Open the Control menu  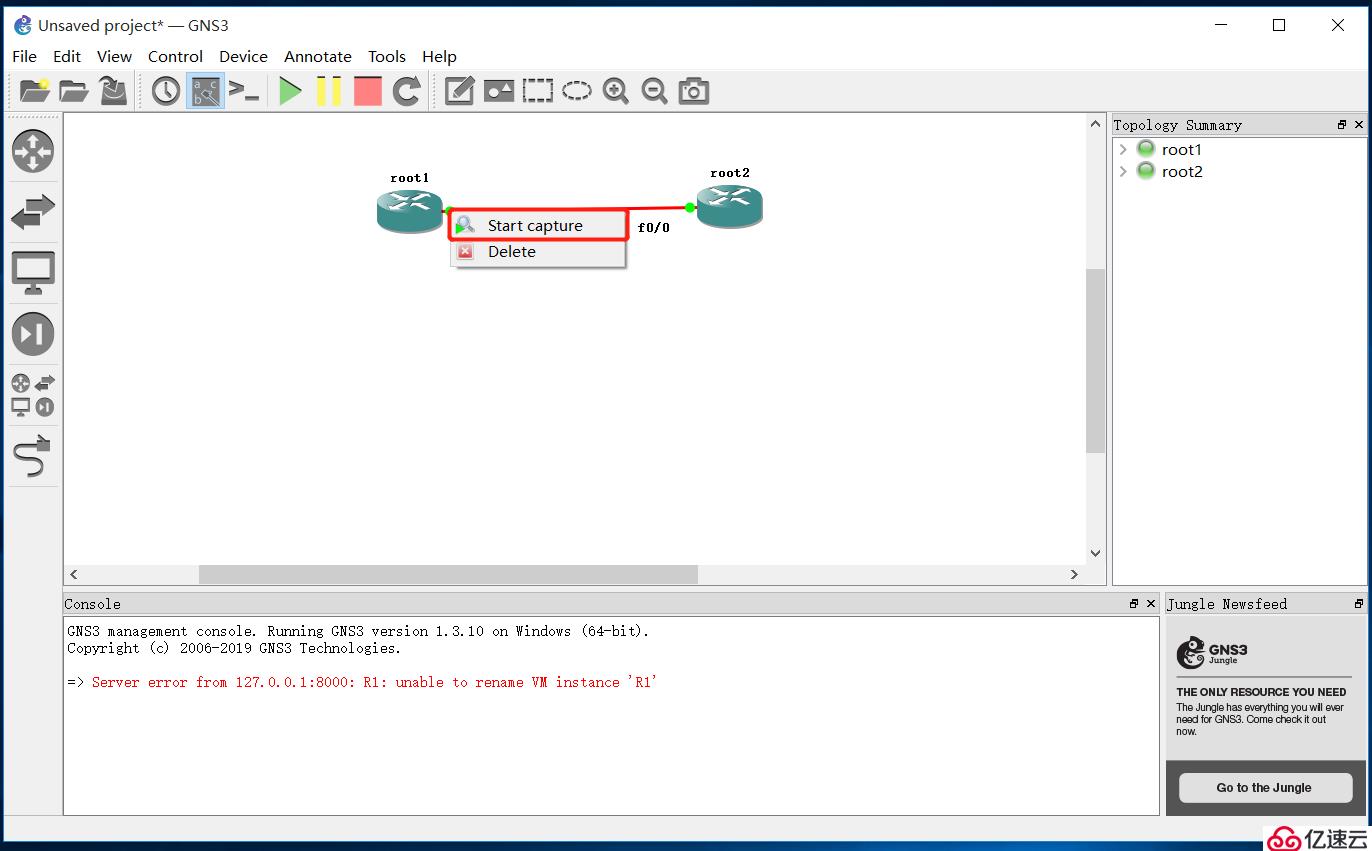click(175, 56)
